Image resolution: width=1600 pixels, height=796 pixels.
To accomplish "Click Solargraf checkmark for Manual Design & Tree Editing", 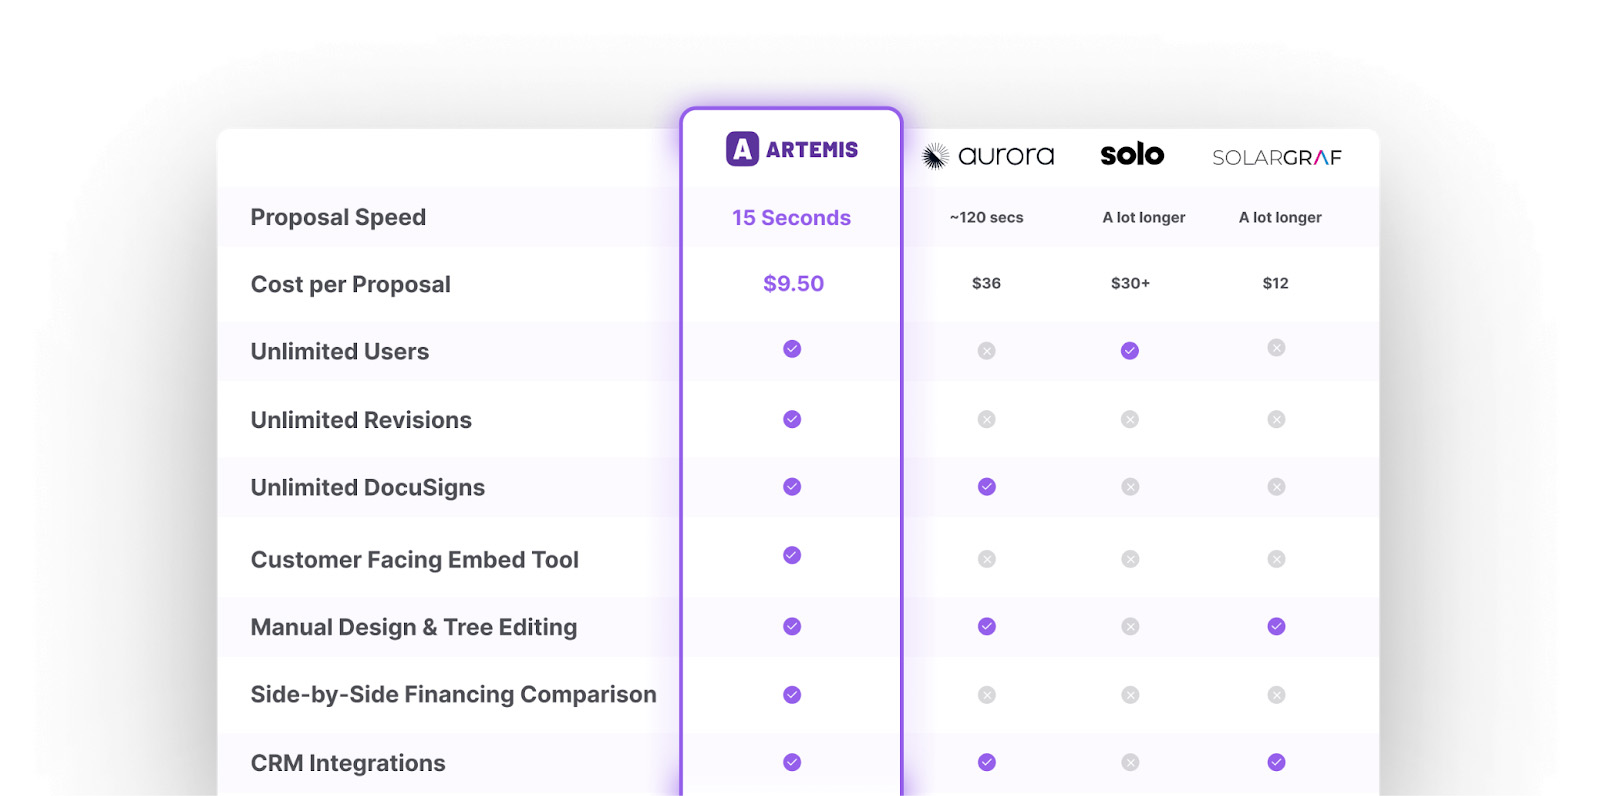I will 1276,627.
